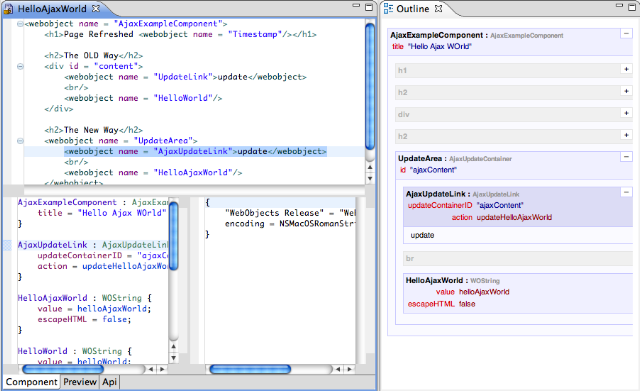Click the id "ajaxContent" binding in Outline
This screenshot has height=391, width=640.
click(x=428, y=170)
